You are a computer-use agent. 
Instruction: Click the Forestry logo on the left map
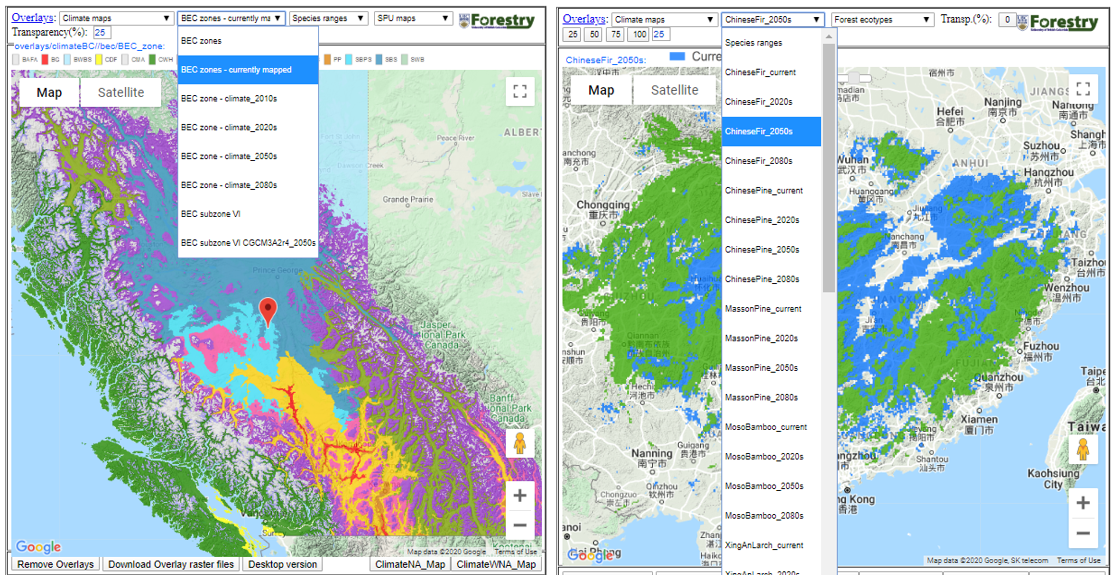pos(497,19)
